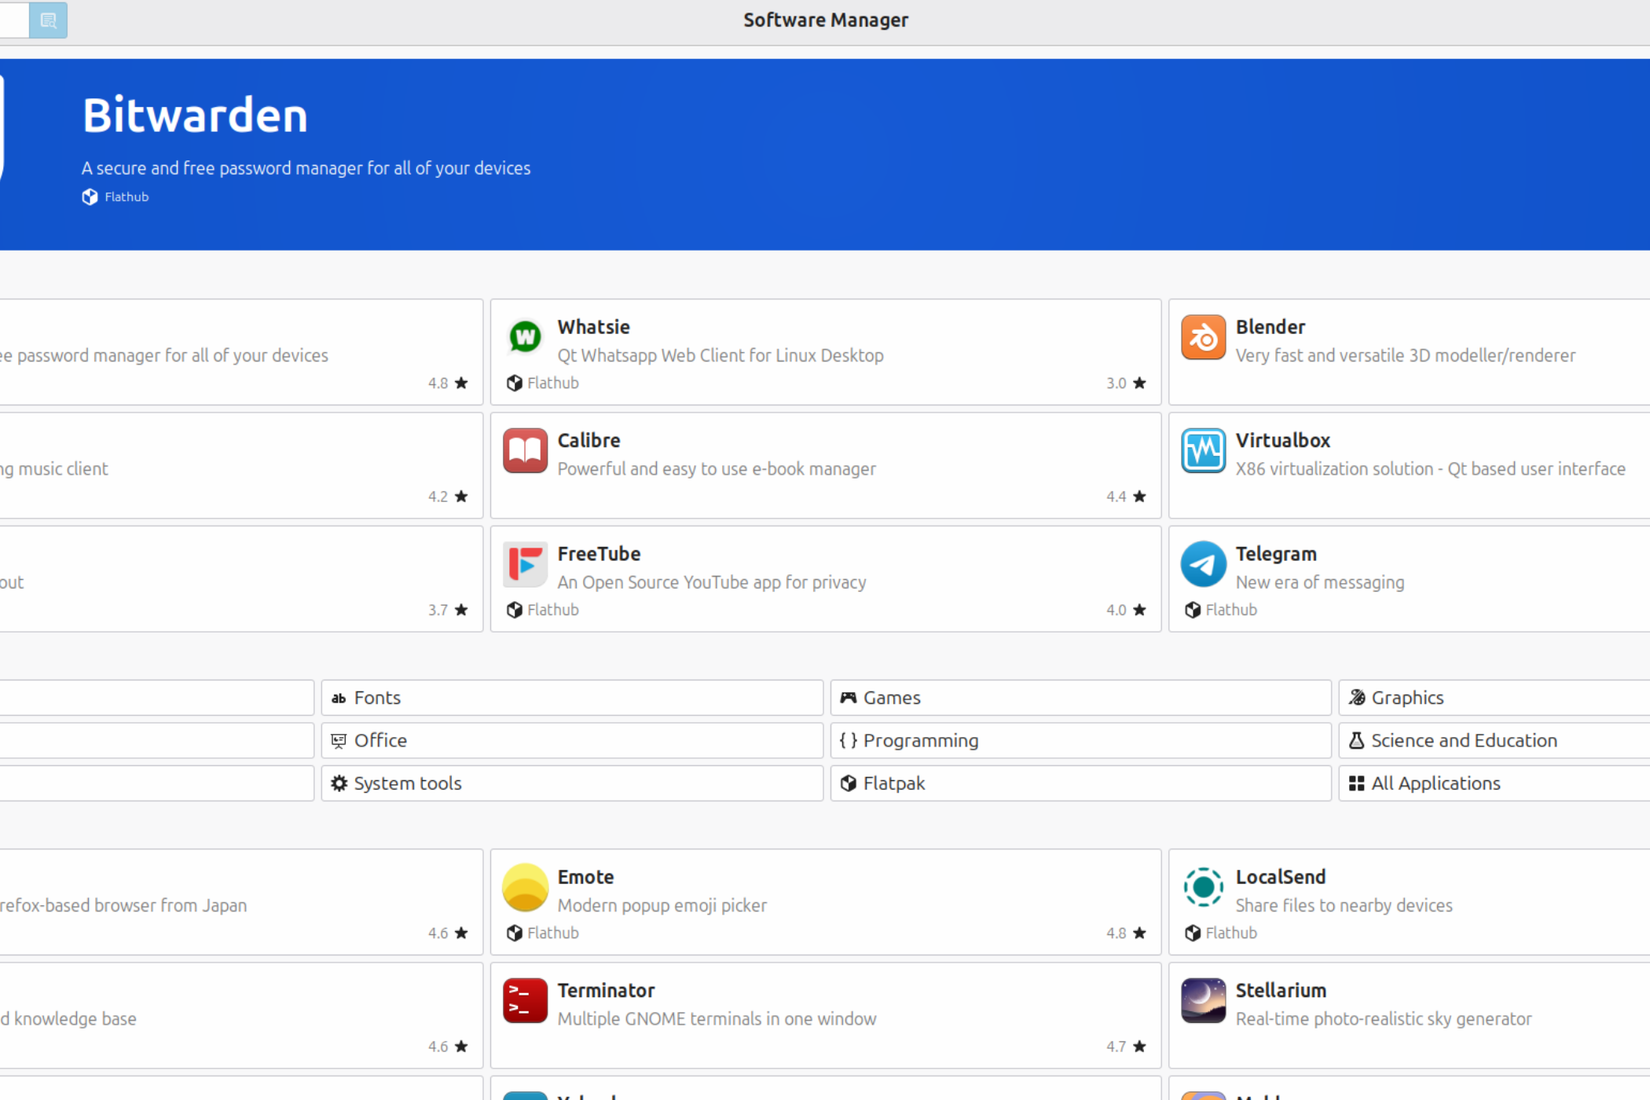Open the Blender app icon

(x=1203, y=338)
